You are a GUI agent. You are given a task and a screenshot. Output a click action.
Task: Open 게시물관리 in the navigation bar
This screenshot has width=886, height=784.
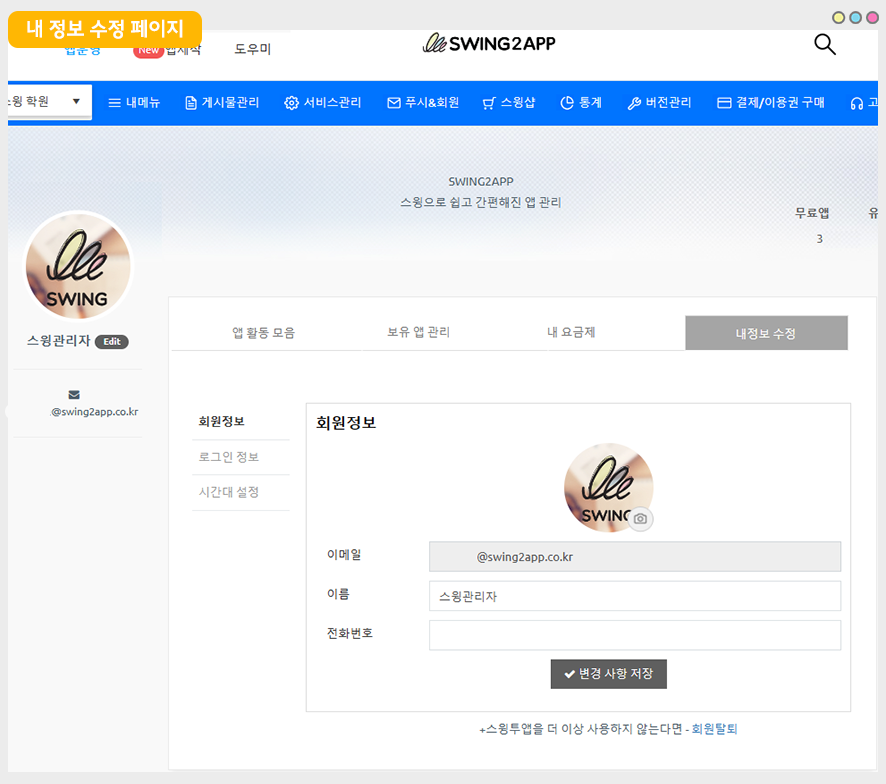pos(222,102)
